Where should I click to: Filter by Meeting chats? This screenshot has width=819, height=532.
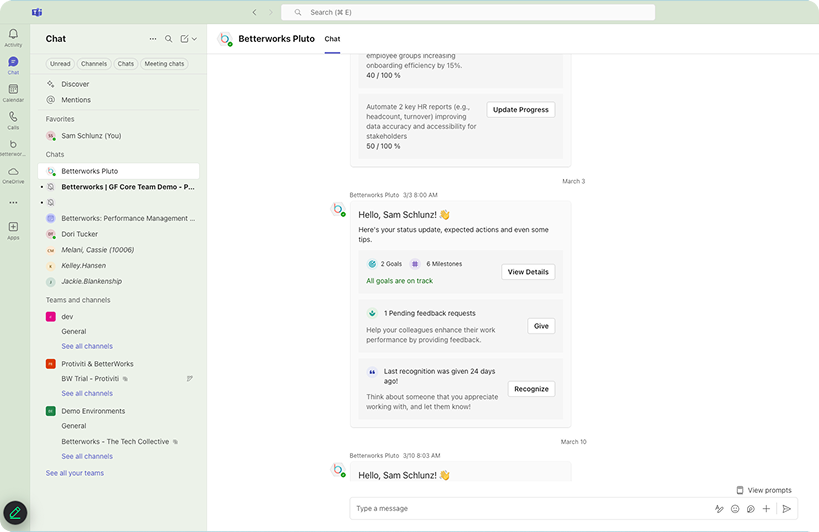[x=164, y=64]
